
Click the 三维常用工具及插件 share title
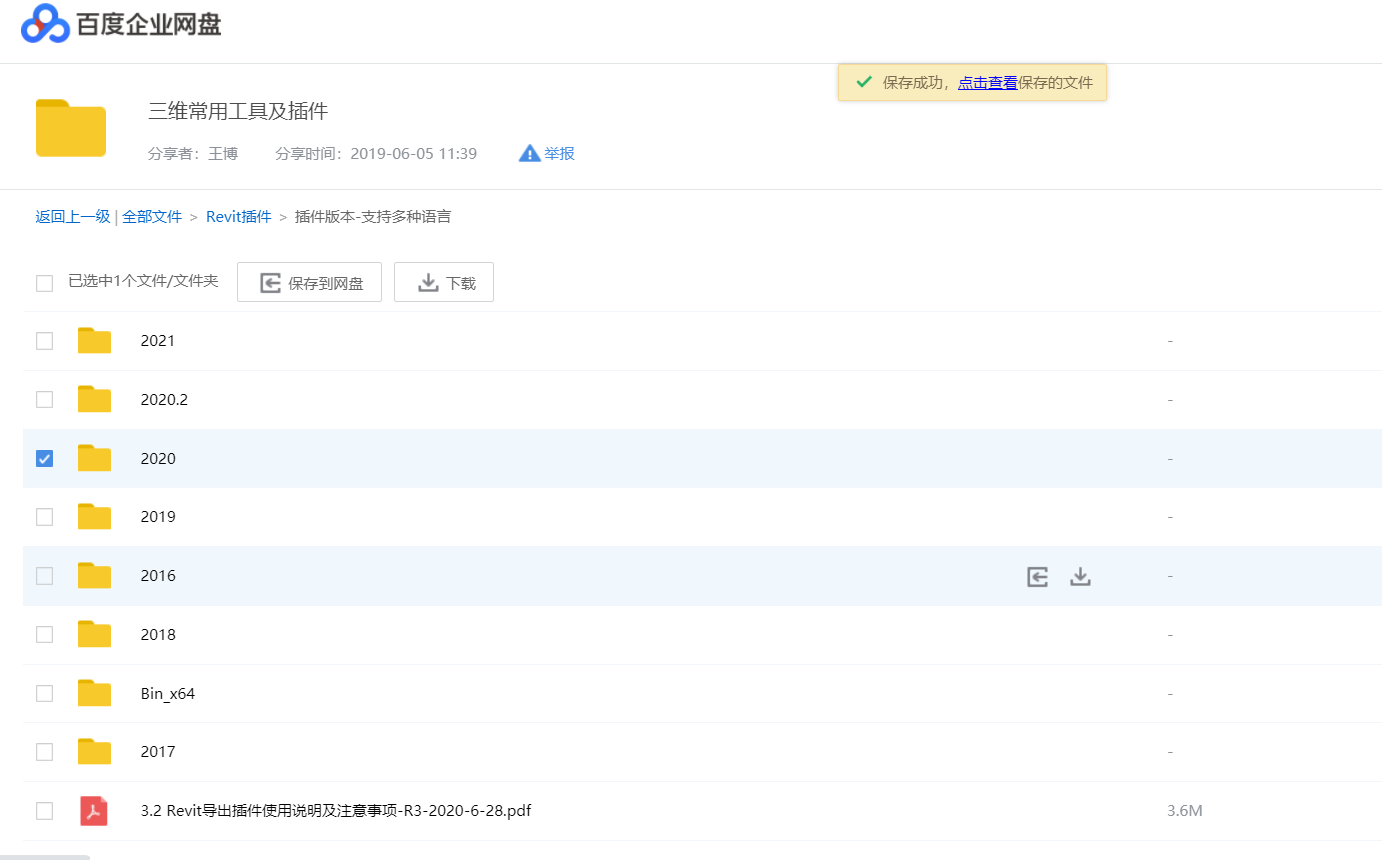238,111
